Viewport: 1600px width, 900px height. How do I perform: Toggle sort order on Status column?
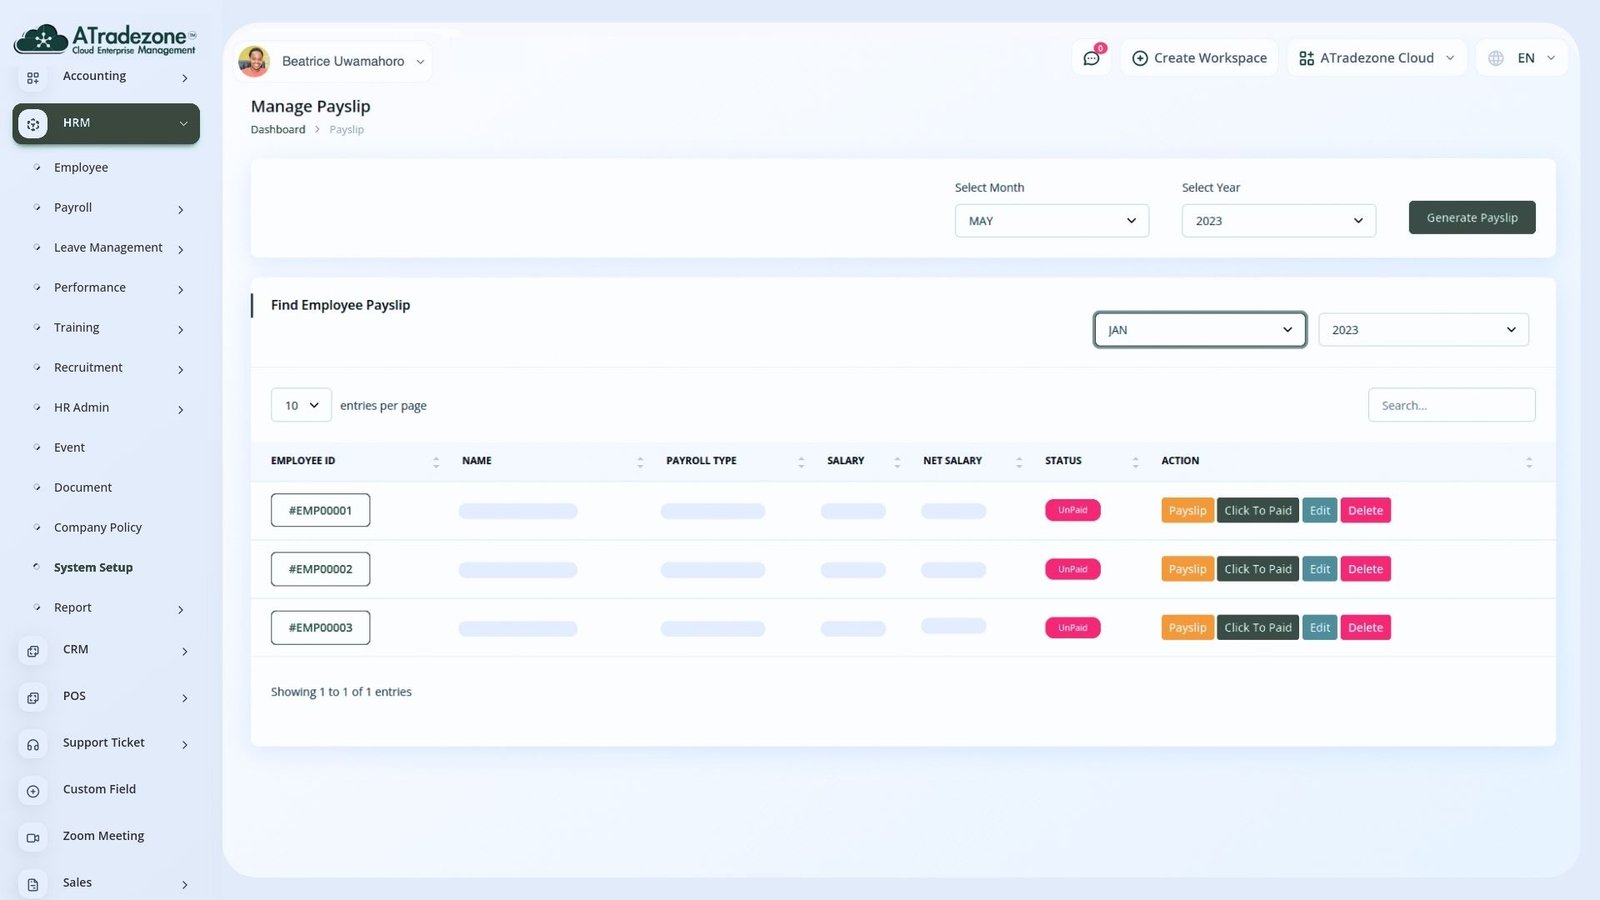click(1135, 461)
